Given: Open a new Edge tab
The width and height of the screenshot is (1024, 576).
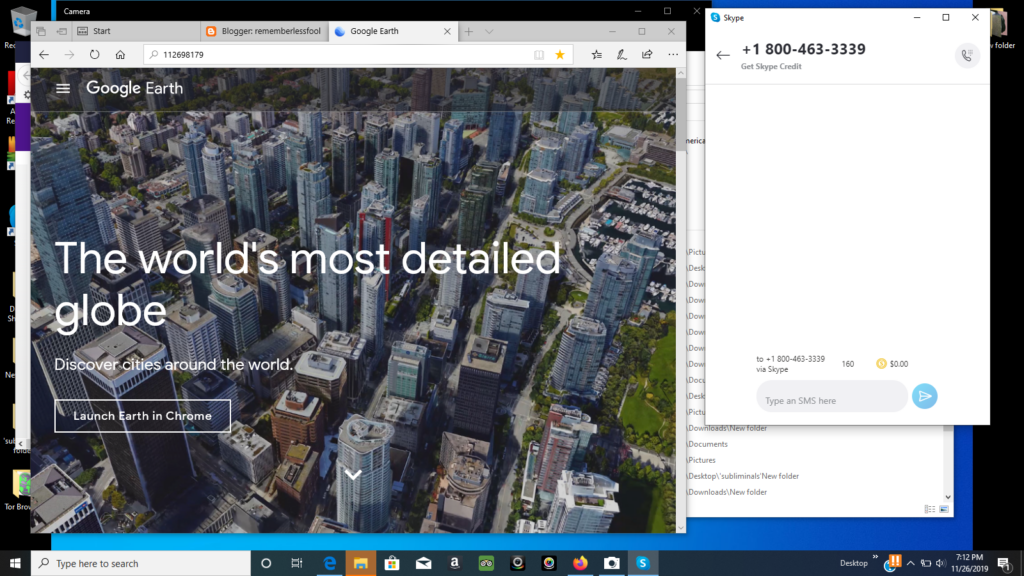Looking at the screenshot, I should (x=469, y=31).
